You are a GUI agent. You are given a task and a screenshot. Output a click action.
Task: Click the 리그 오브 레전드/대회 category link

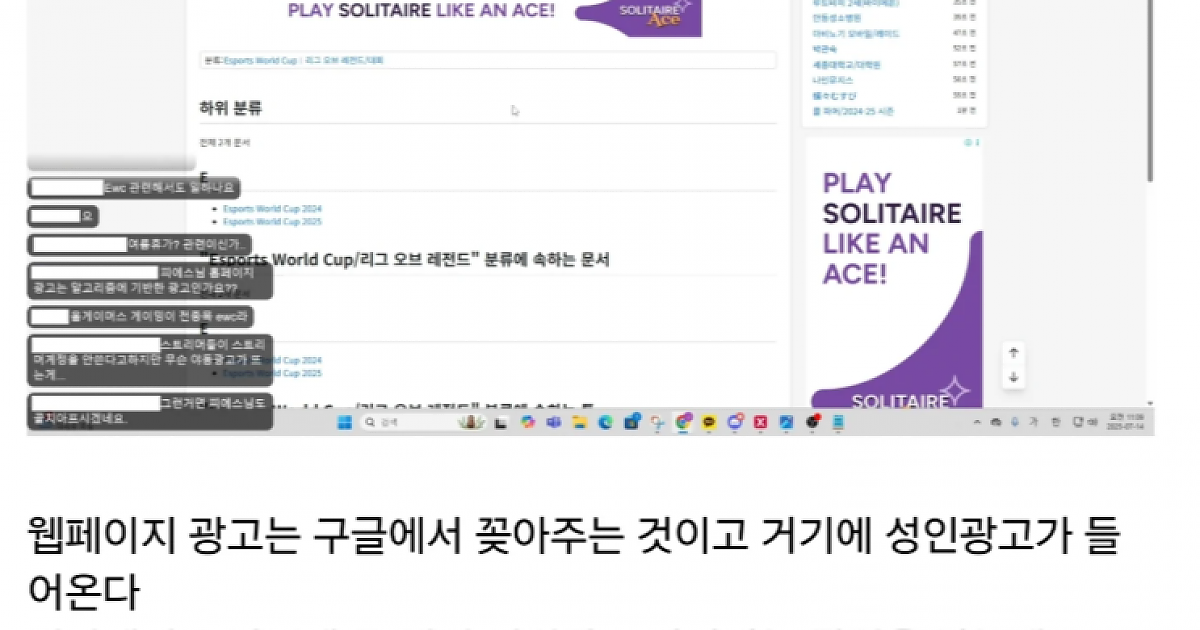point(343,61)
